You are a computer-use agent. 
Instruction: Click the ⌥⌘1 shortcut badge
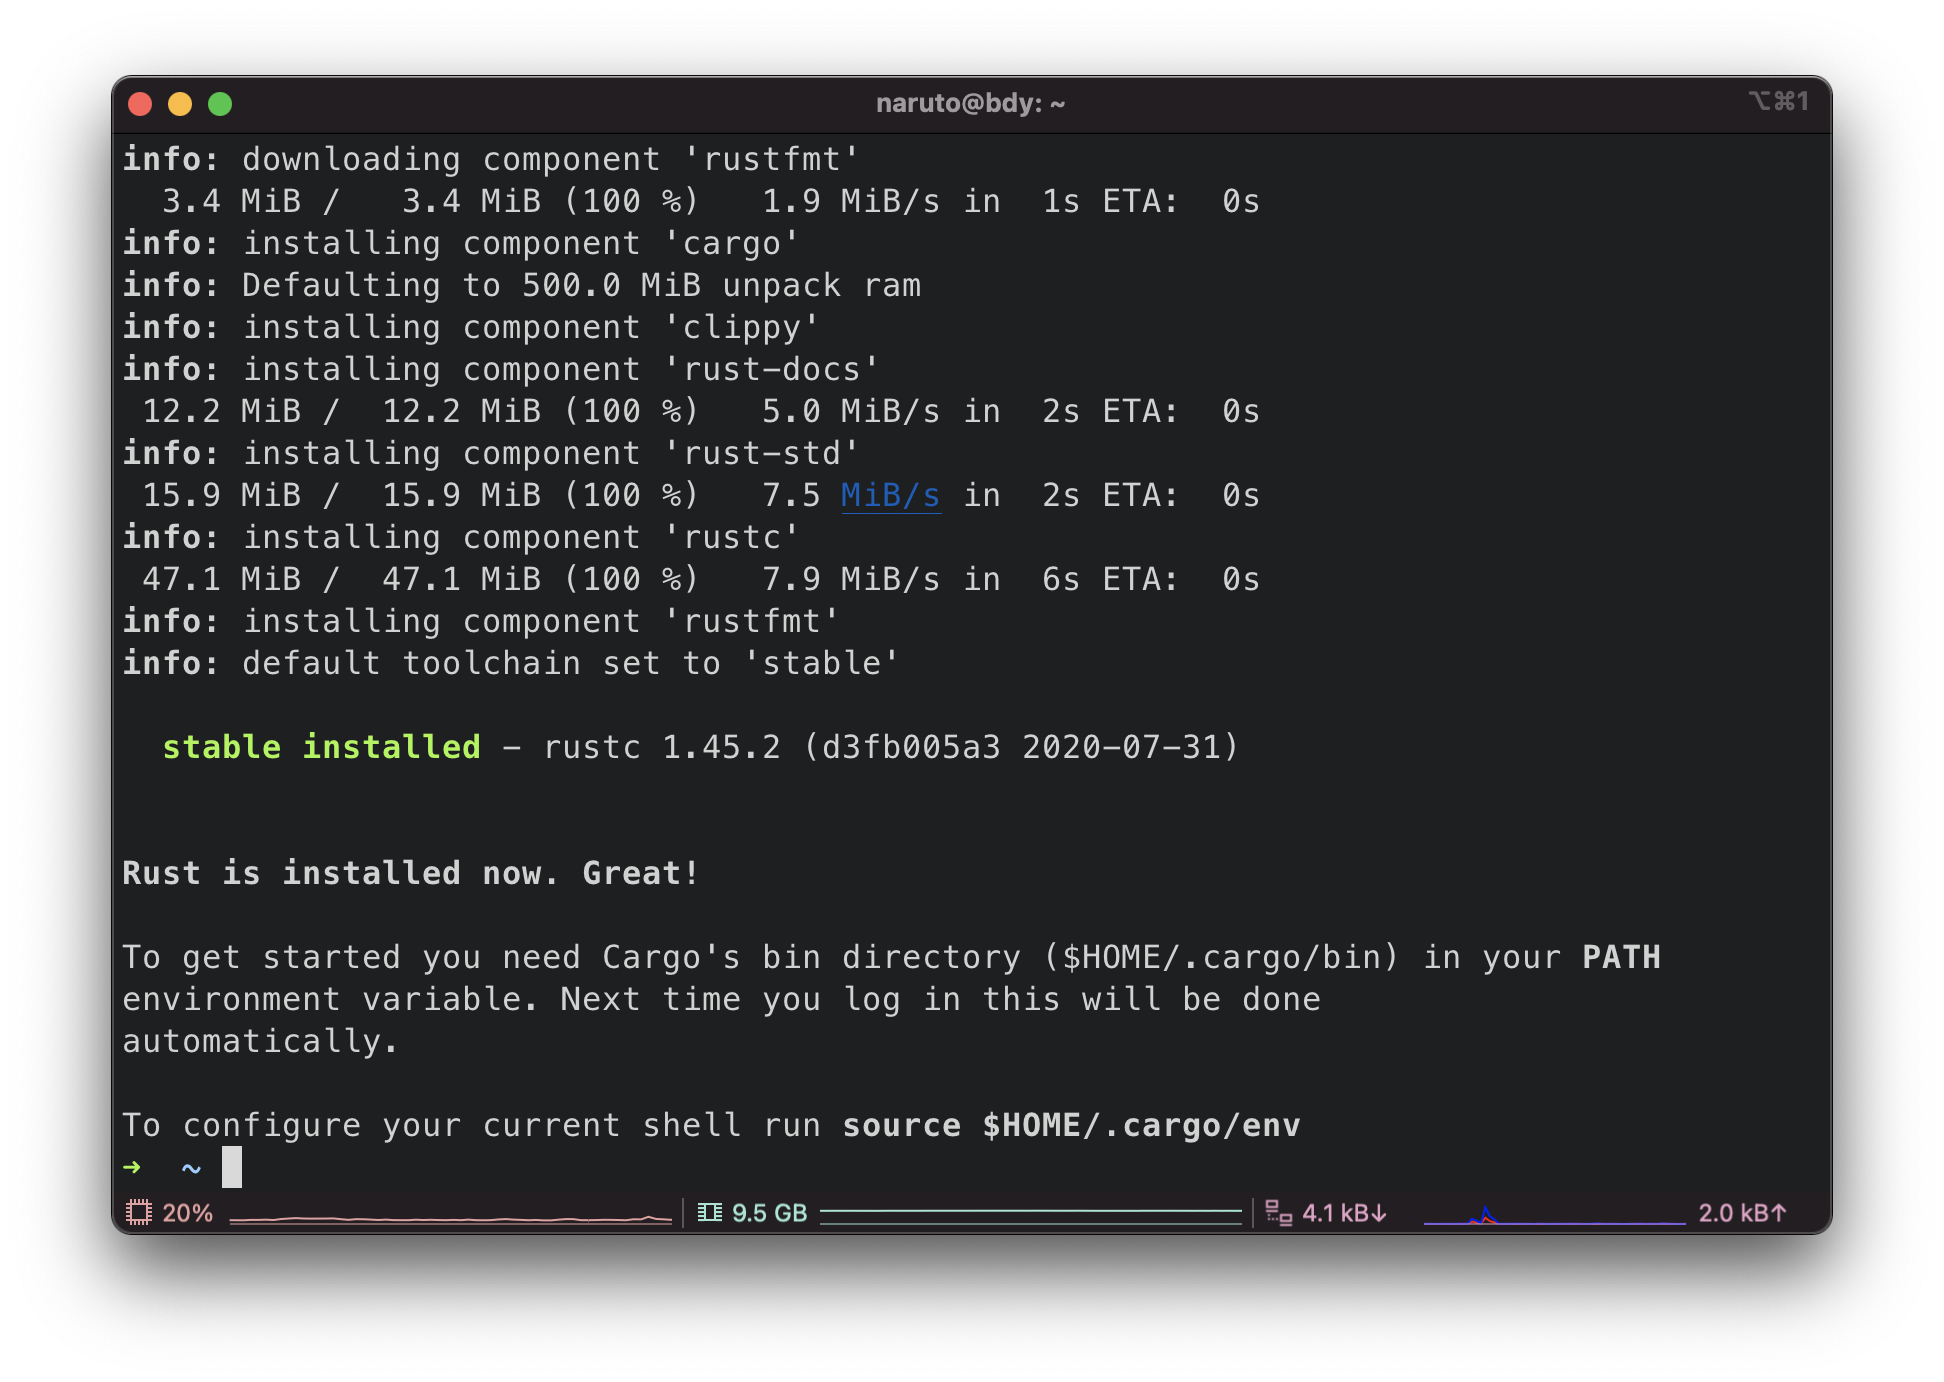pyautogui.click(x=1780, y=100)
